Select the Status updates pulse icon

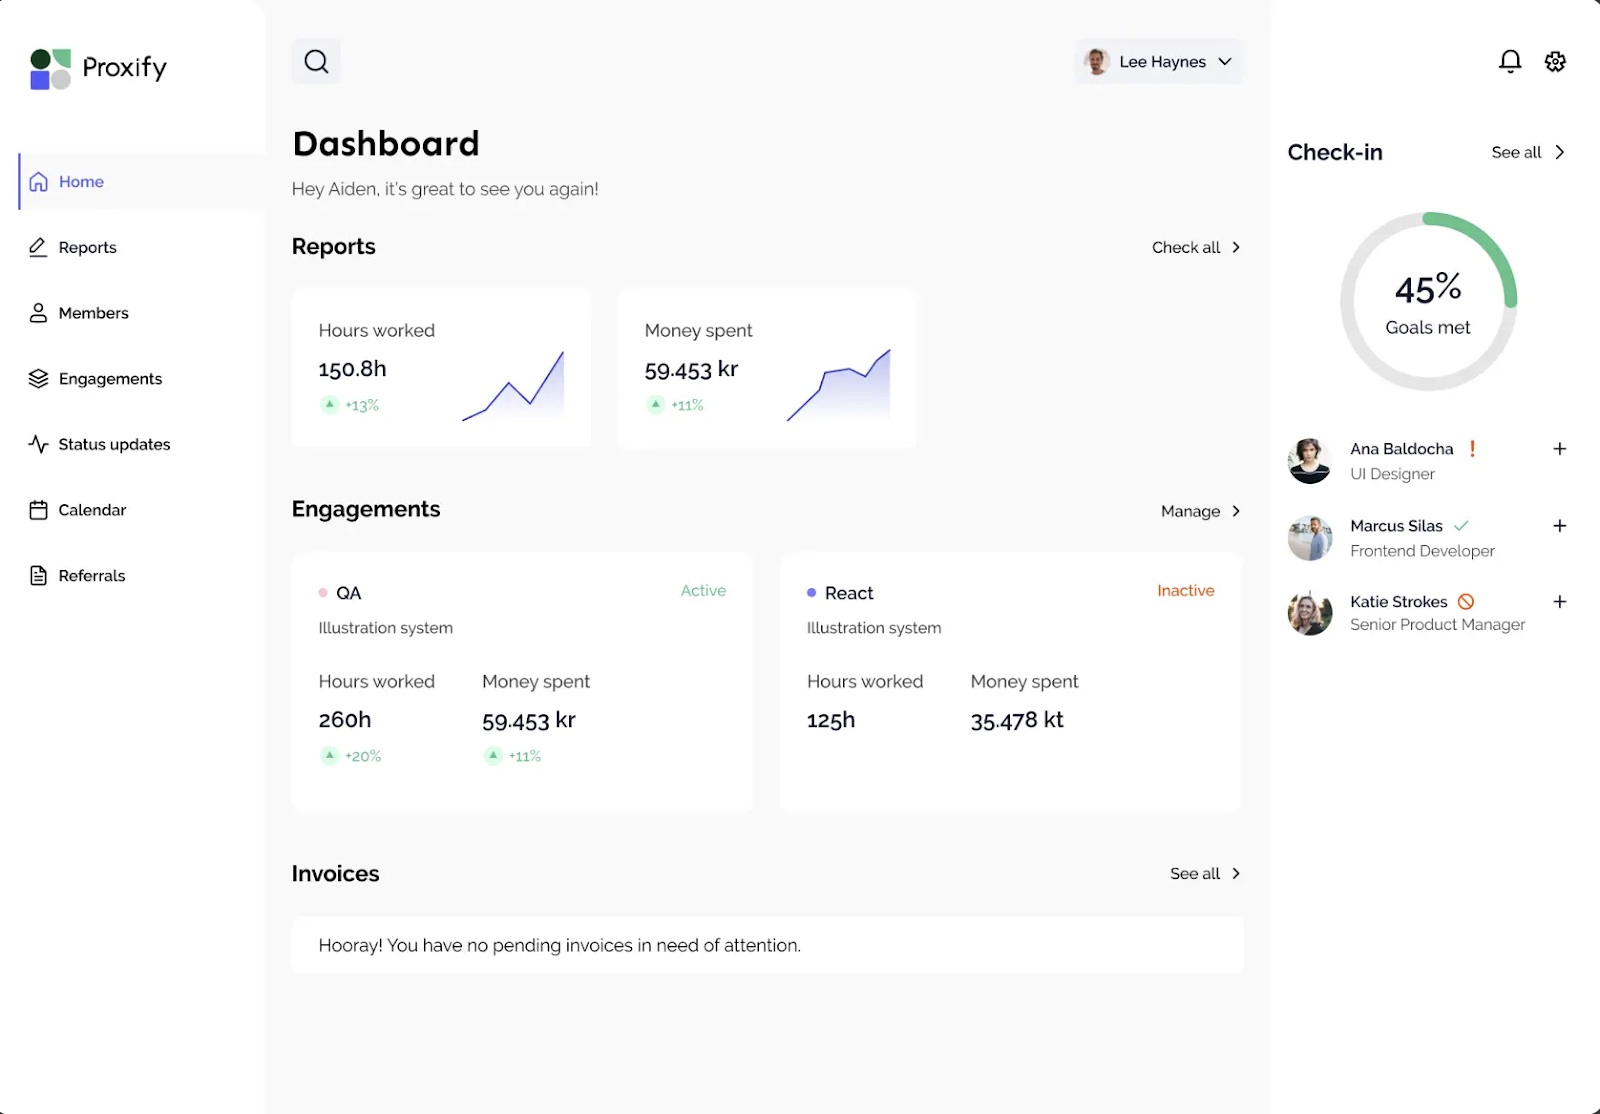[x=38, y=444]
